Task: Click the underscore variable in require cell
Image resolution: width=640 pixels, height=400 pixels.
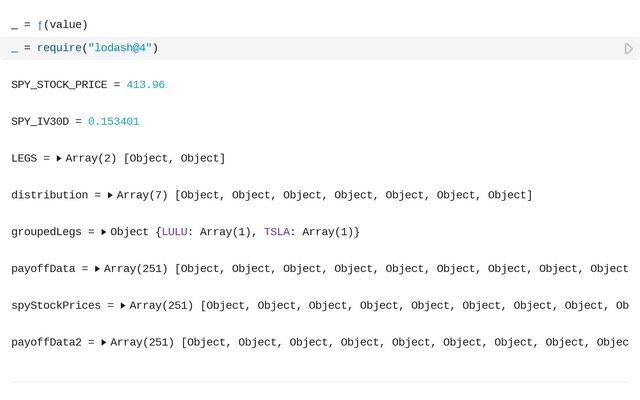Action: [14, 48]
